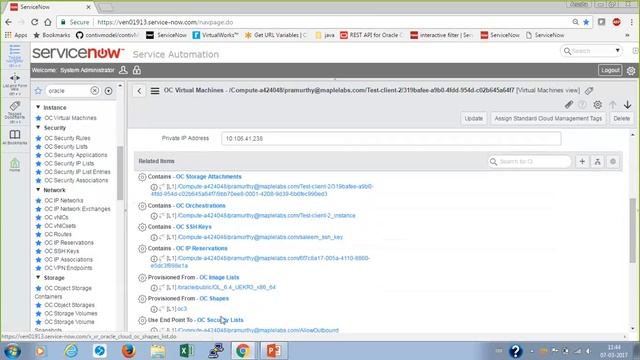640x360 pixels.
Task: Focus the Private IP Address field
Action: tap(391, 139)
